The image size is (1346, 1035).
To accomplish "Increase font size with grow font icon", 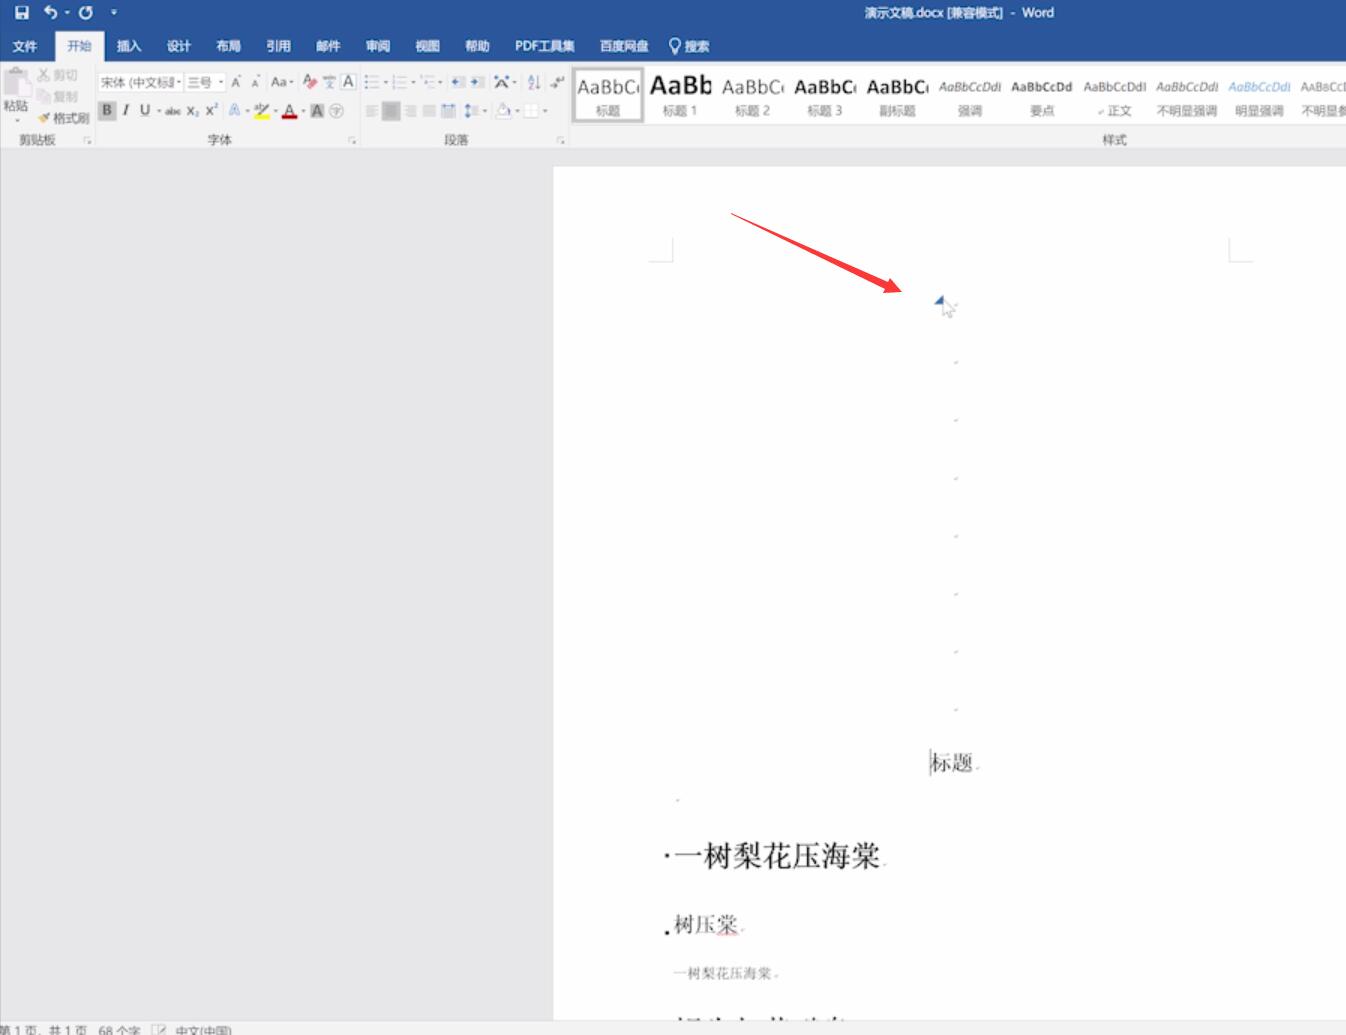I will click(236, 82).
